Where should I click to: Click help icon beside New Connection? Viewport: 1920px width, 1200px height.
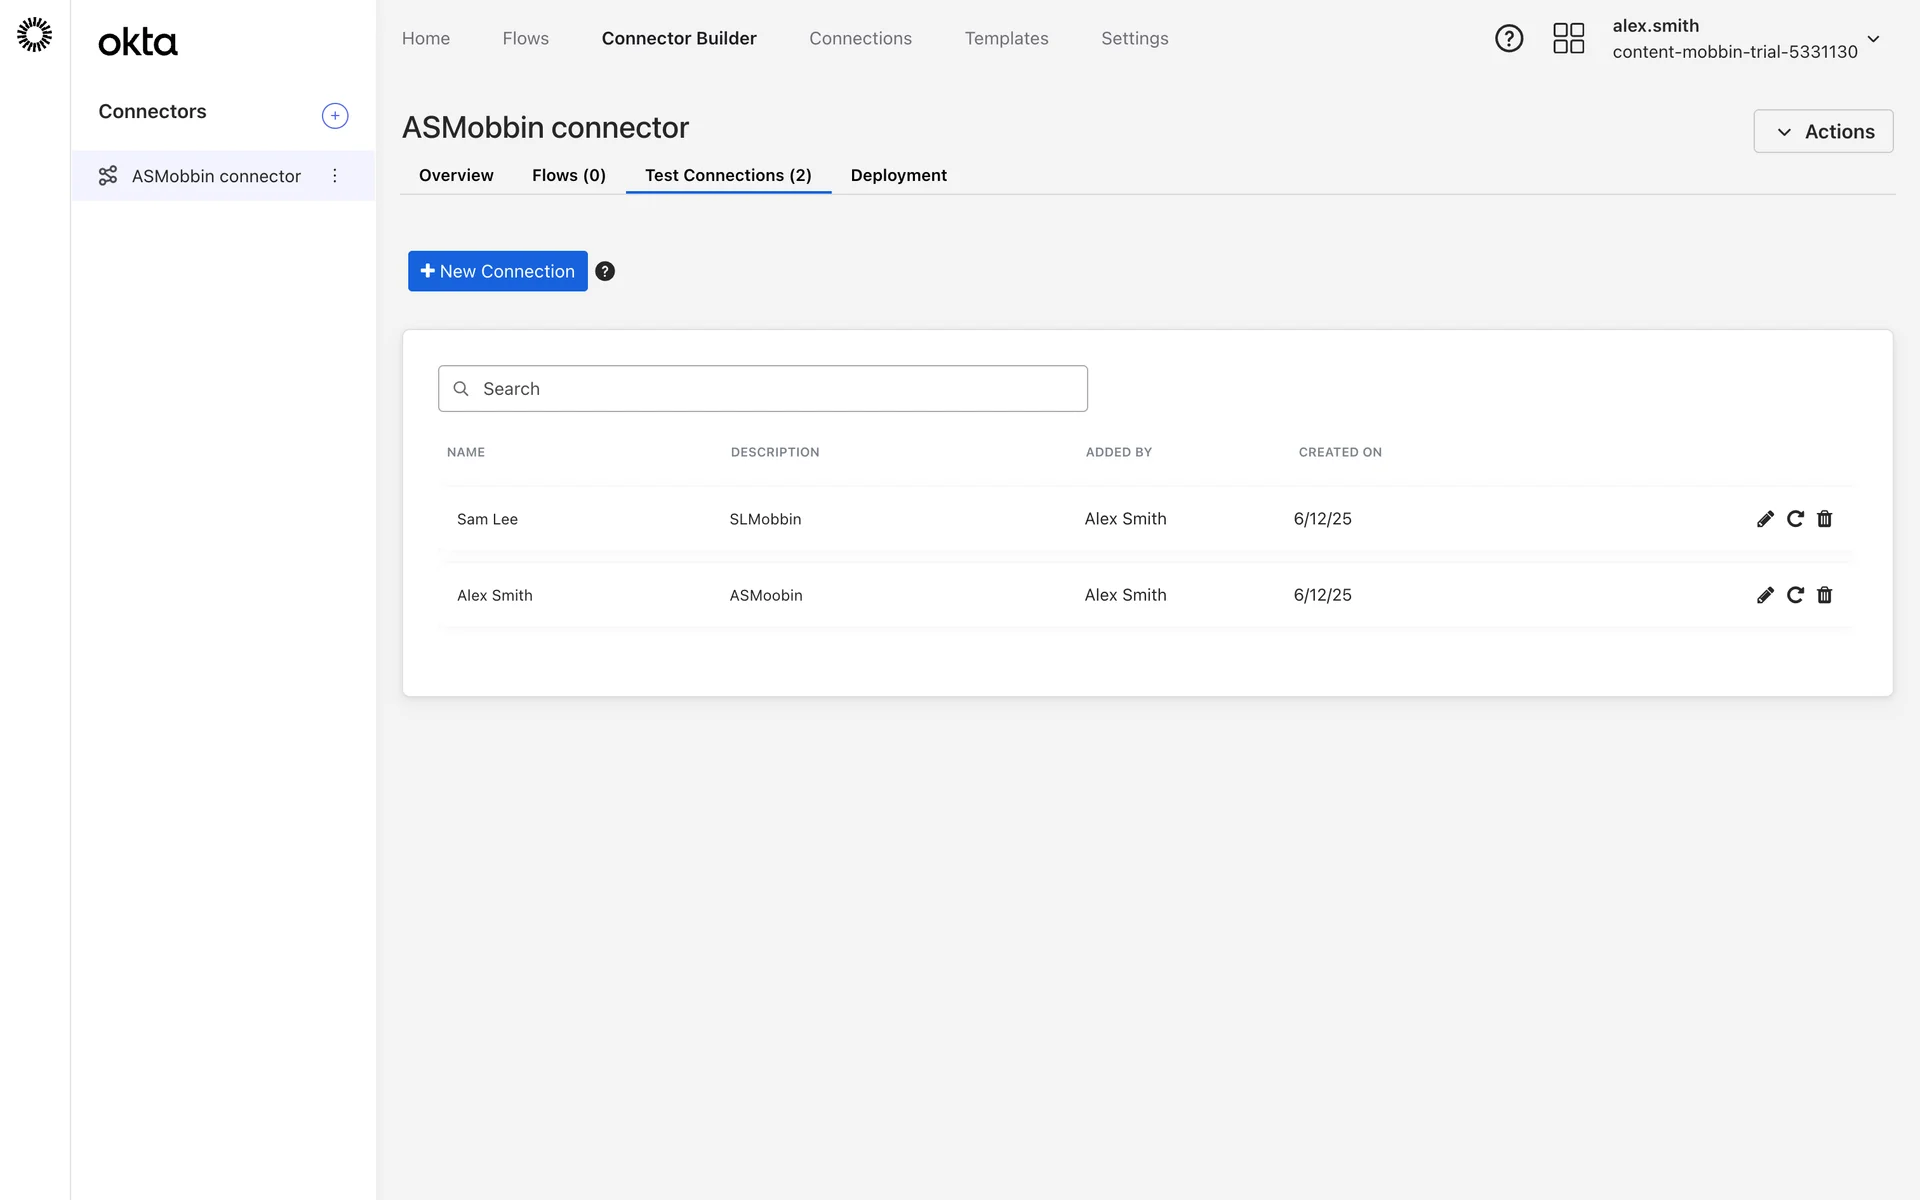coord(605,271)
